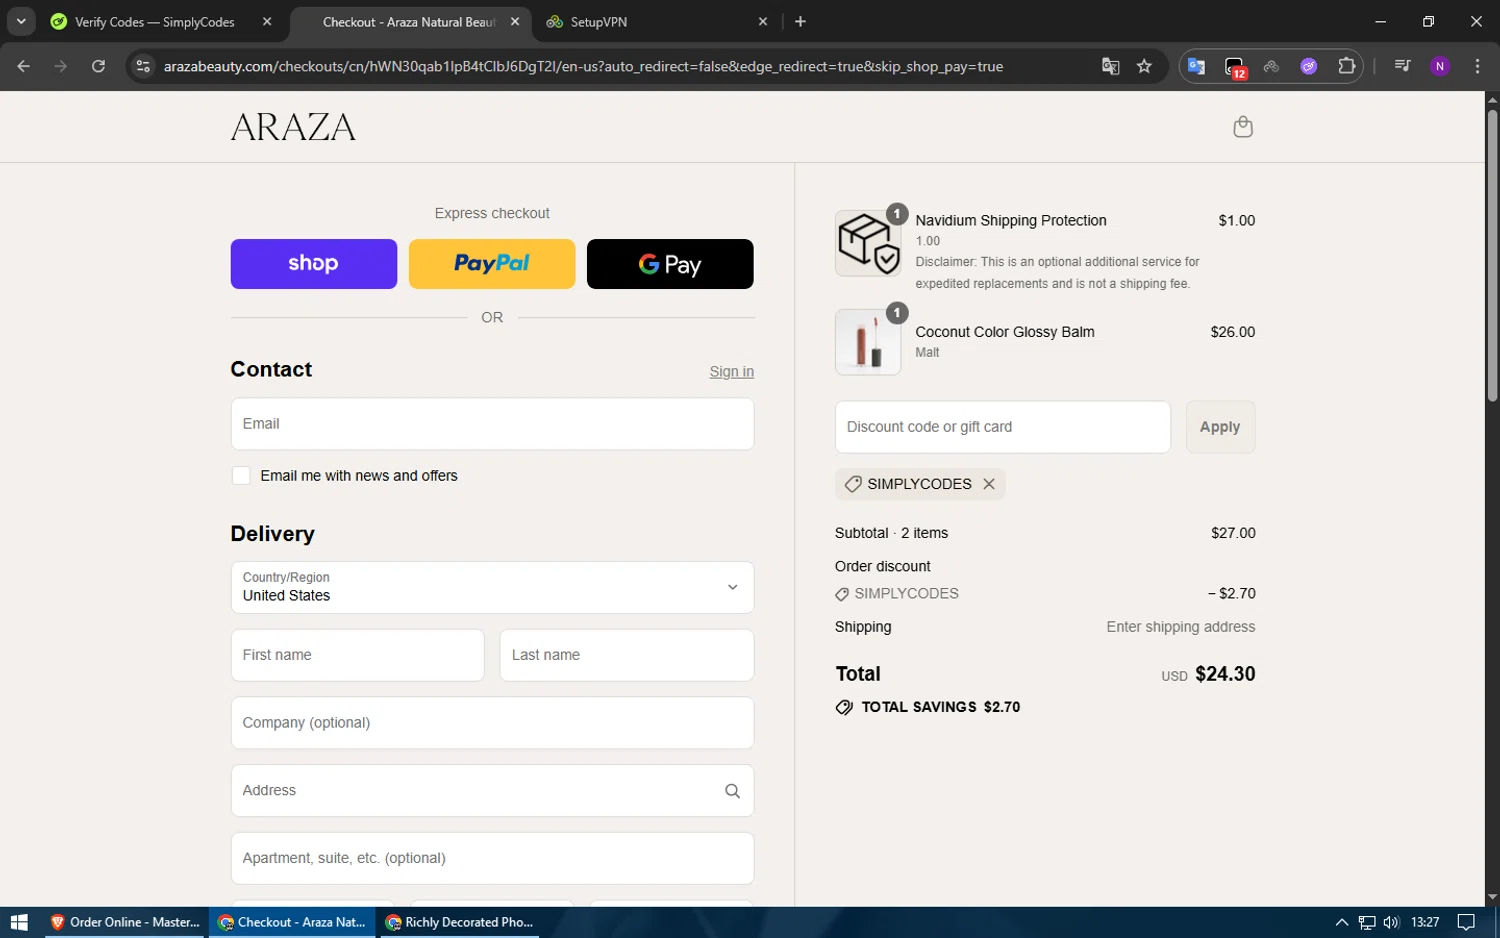This screenshot has width=1500, height=938.
Task: Open the browser extensions puzzle icon
Action: point(1347,66)
